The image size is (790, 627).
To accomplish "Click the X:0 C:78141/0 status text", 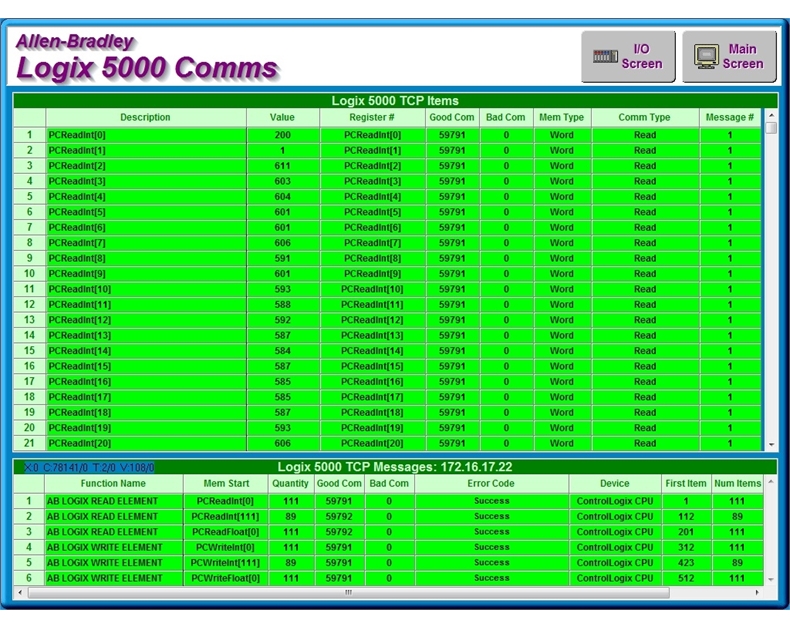I will pos(89,468).
